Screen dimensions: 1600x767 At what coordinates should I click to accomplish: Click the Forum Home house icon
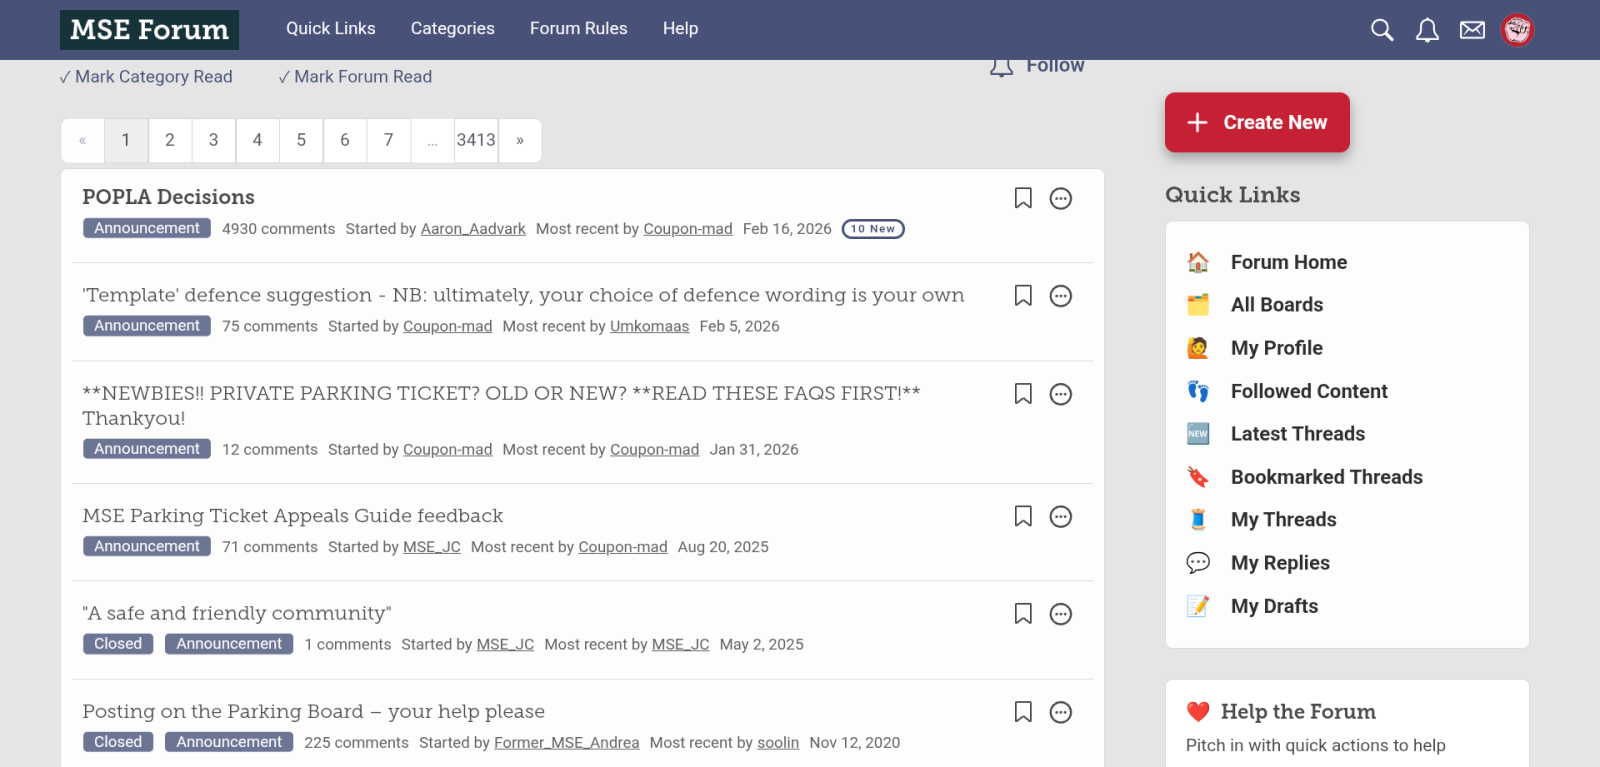[1198, 262]
